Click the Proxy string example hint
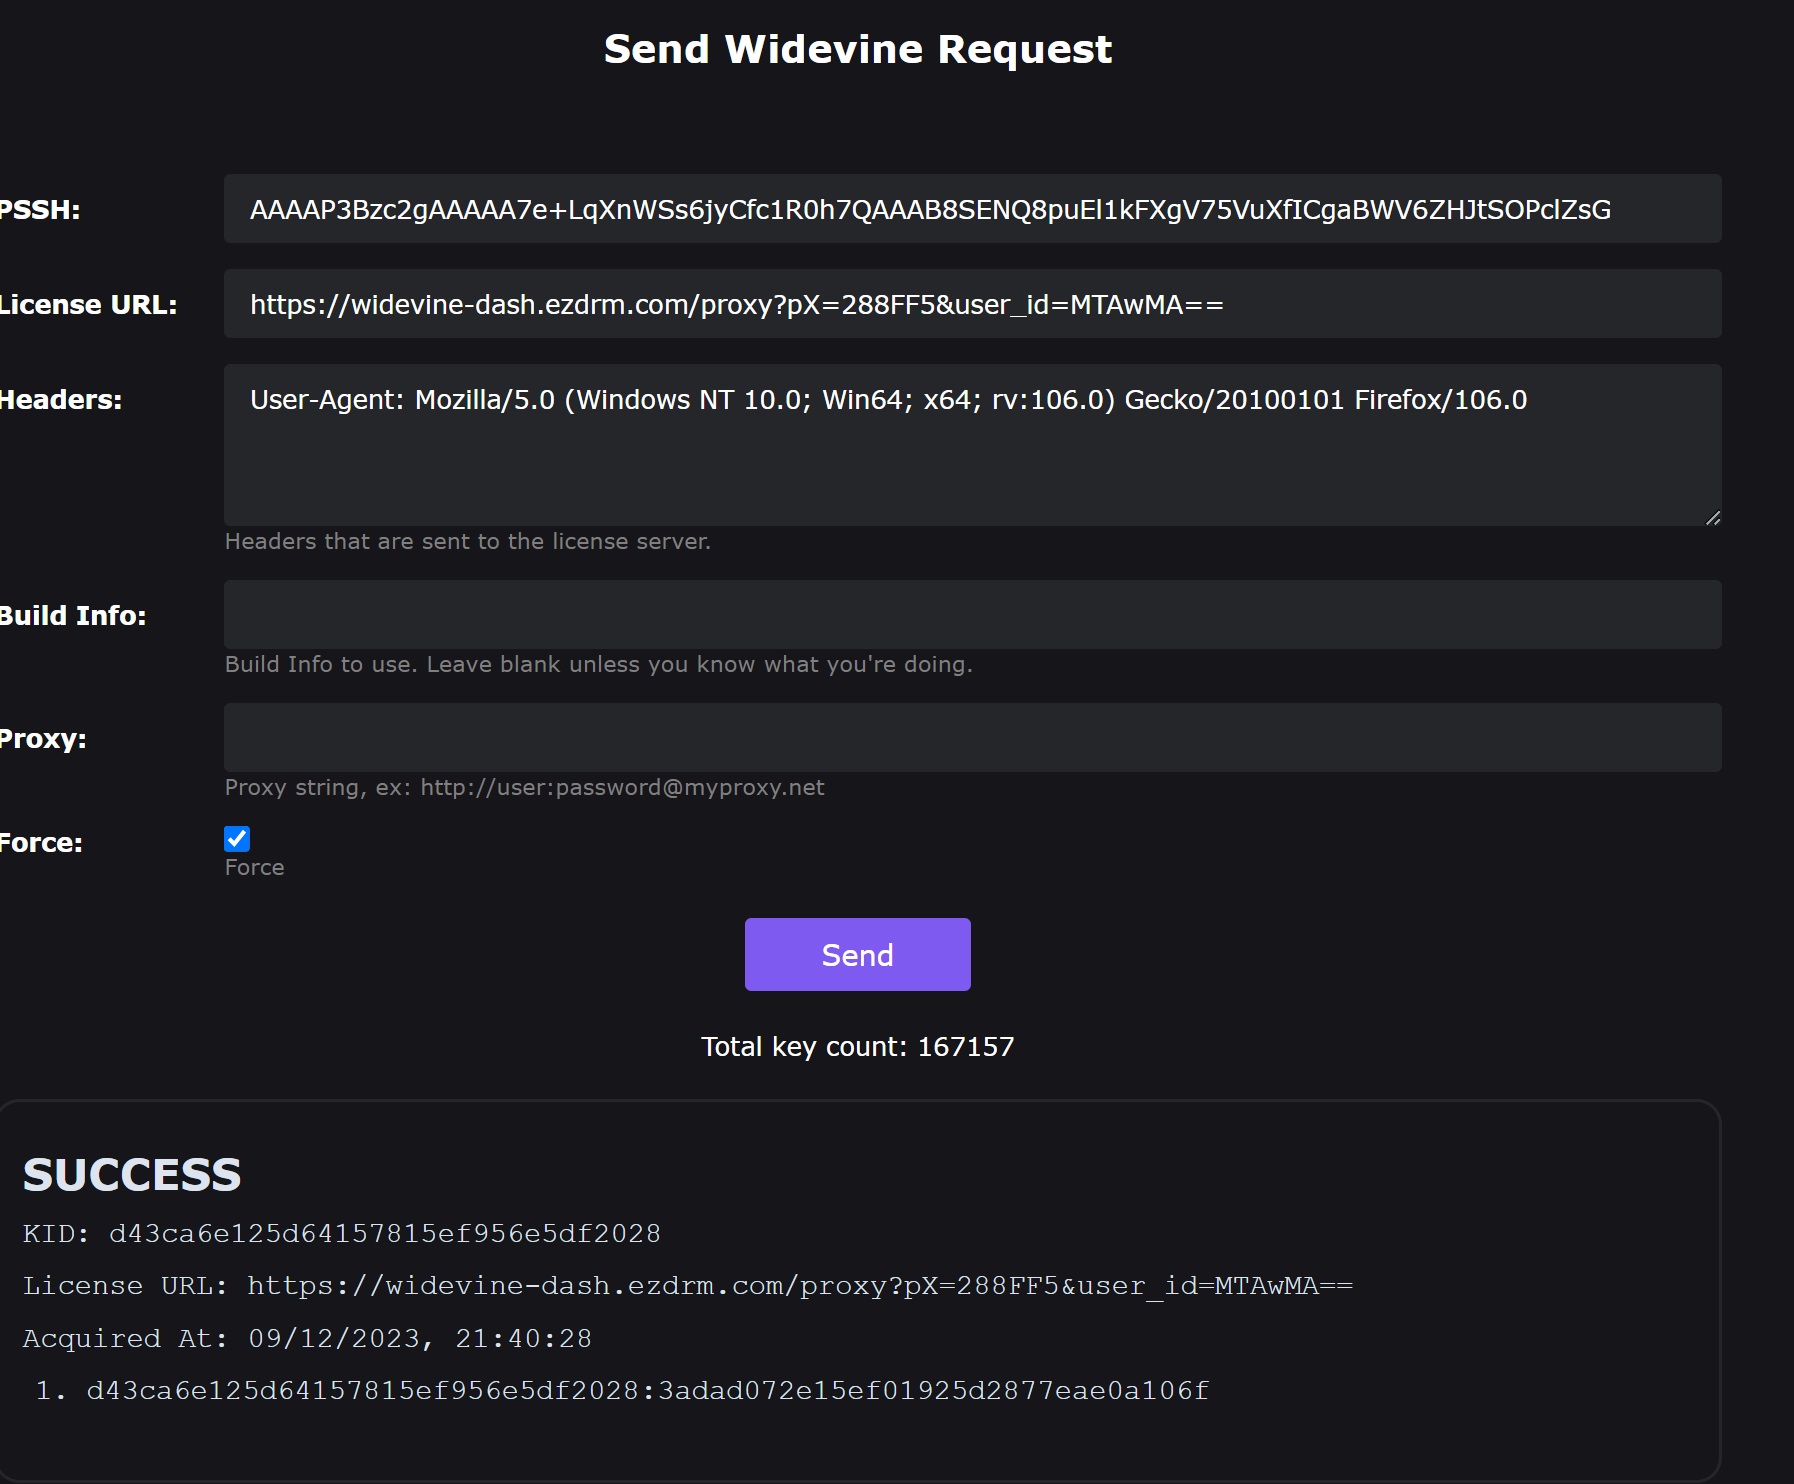1794x1484 pixels. pos(524,788)
